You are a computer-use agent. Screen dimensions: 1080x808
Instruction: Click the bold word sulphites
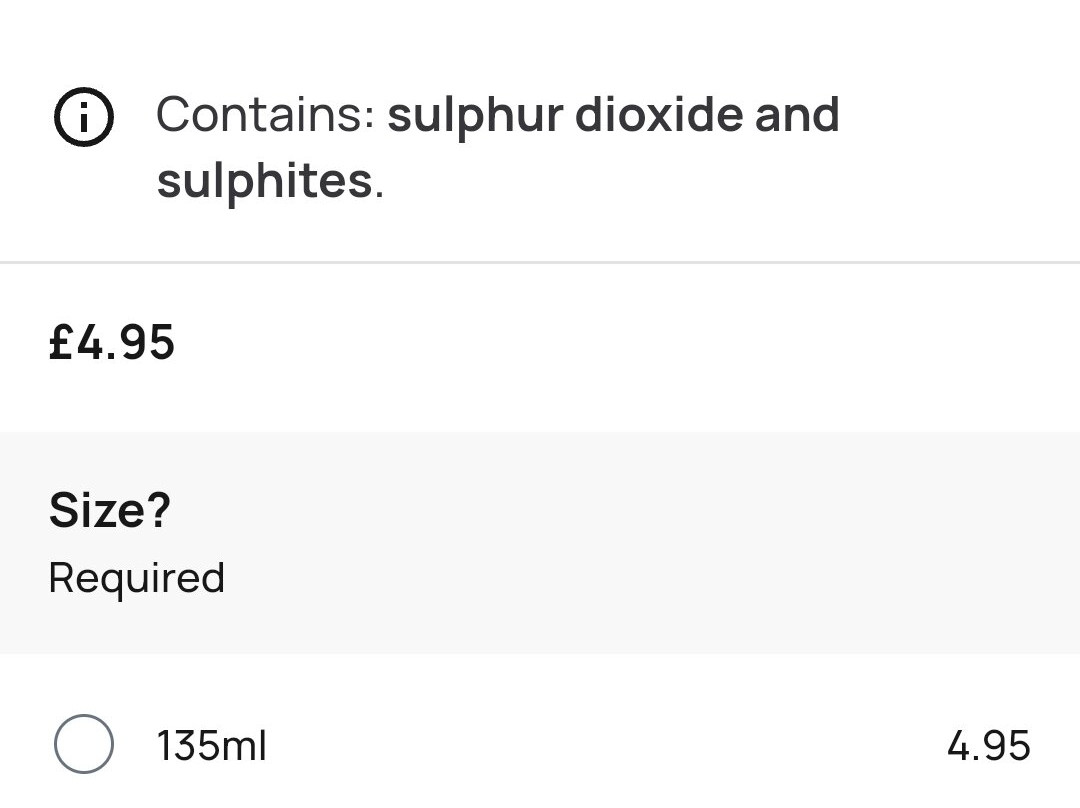pos(265,182)
